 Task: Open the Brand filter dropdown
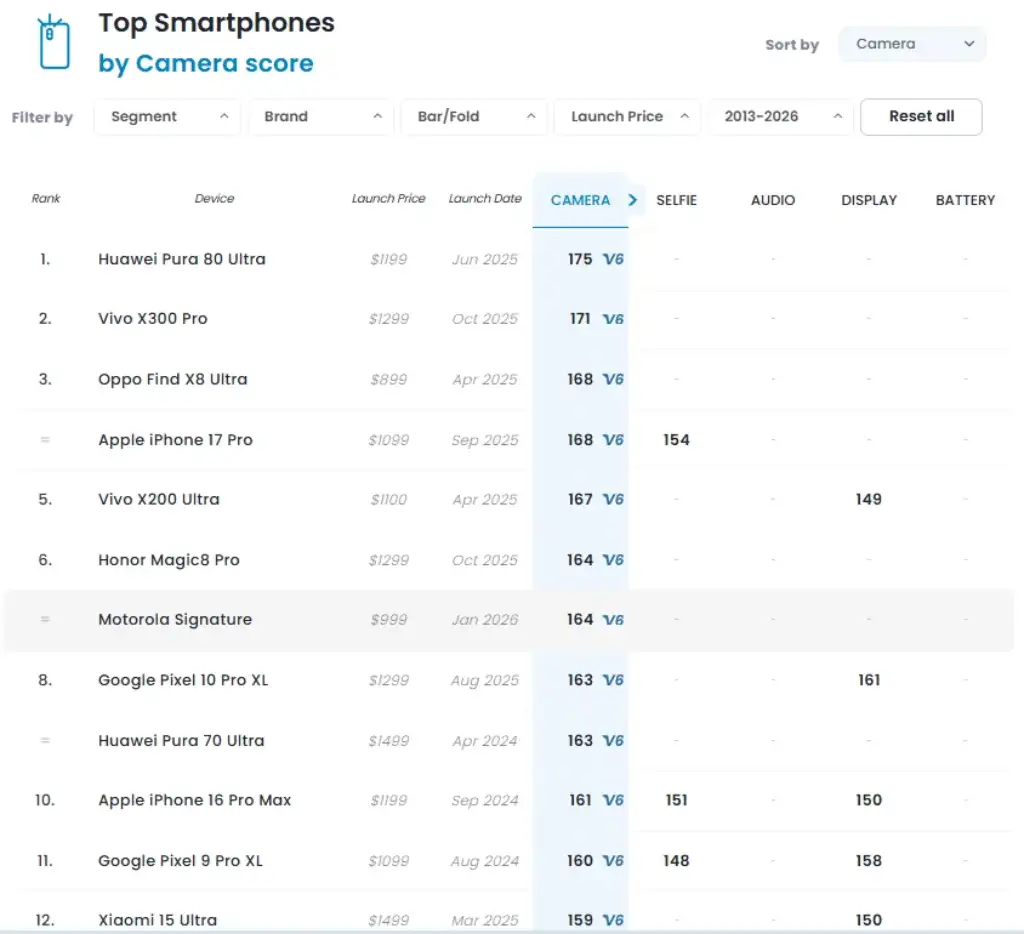pos(321,117)
